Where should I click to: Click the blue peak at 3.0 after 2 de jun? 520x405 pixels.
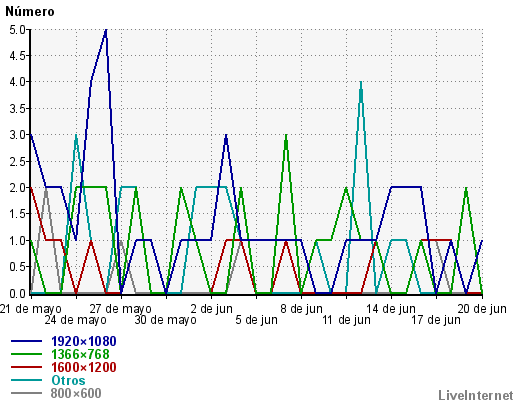click(x=226, y=135)
